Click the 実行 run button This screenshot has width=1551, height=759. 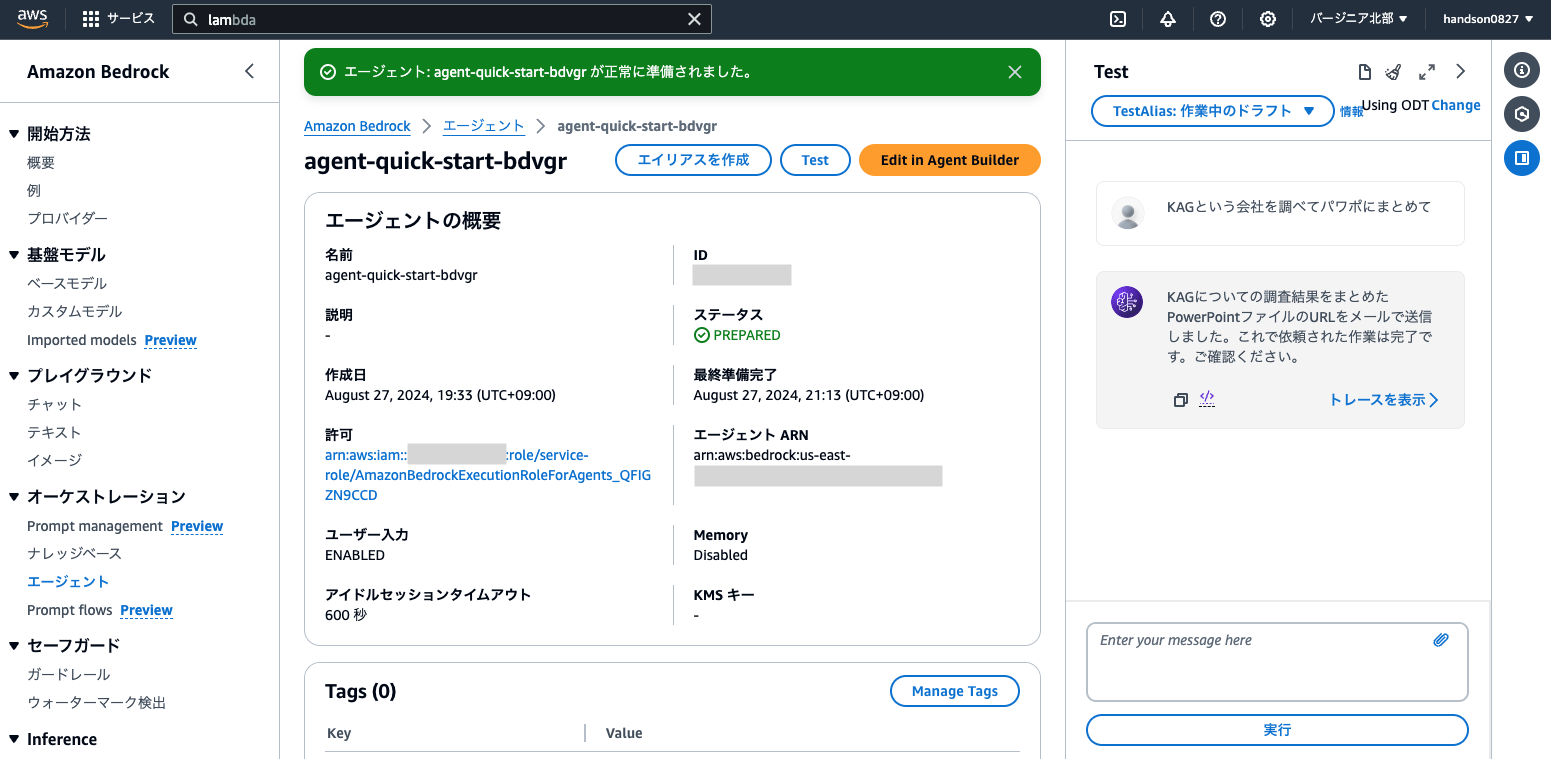(1277, 730)
